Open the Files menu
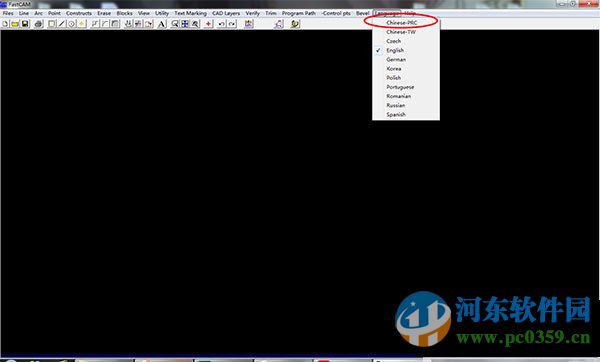Screen dimensions: 600x362 click(x=8, y=13)
